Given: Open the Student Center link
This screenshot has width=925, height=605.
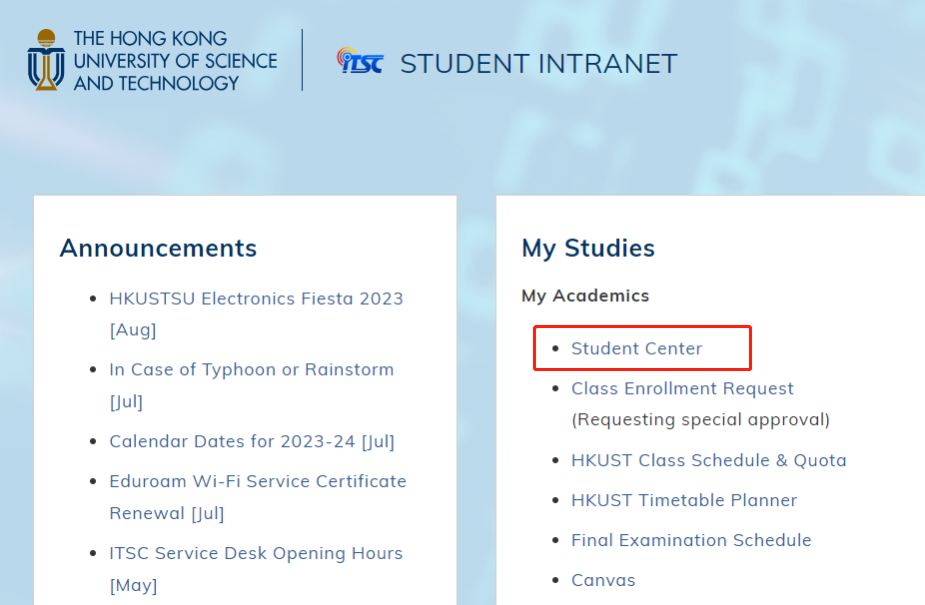Looking at the screenshot, I should coord(636,348).
